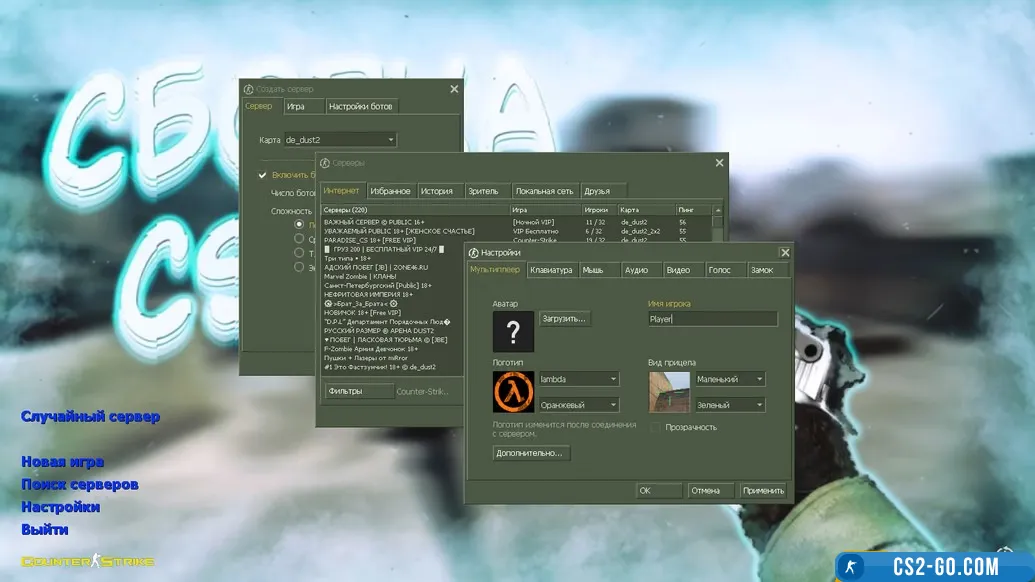Screen dimensions: 1035x582
Task: Click the Counter-Strike logo at bottom left
Action: point(88,562)
